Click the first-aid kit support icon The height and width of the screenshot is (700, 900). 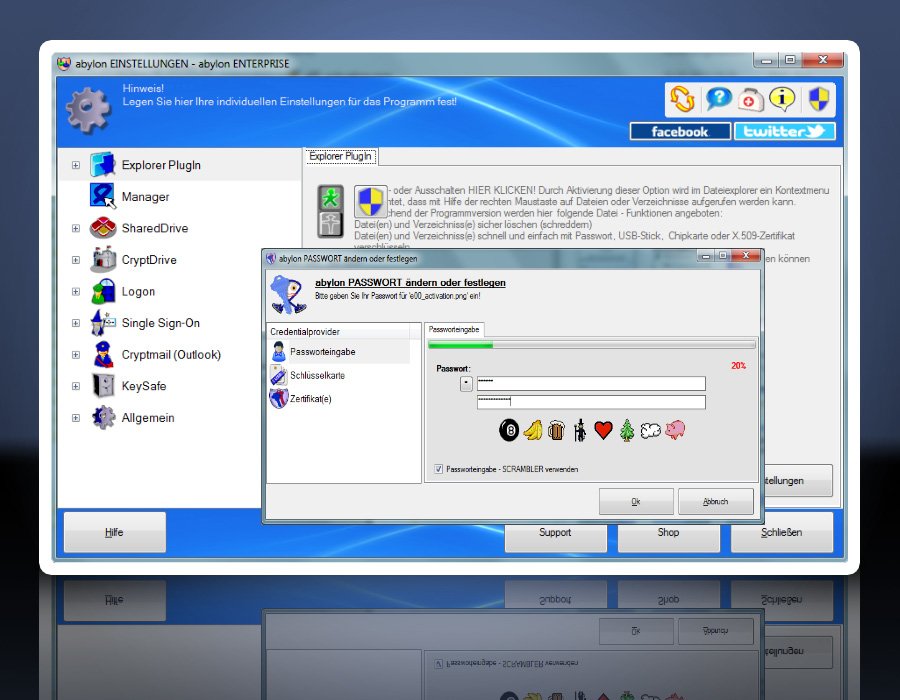[750, 100]
